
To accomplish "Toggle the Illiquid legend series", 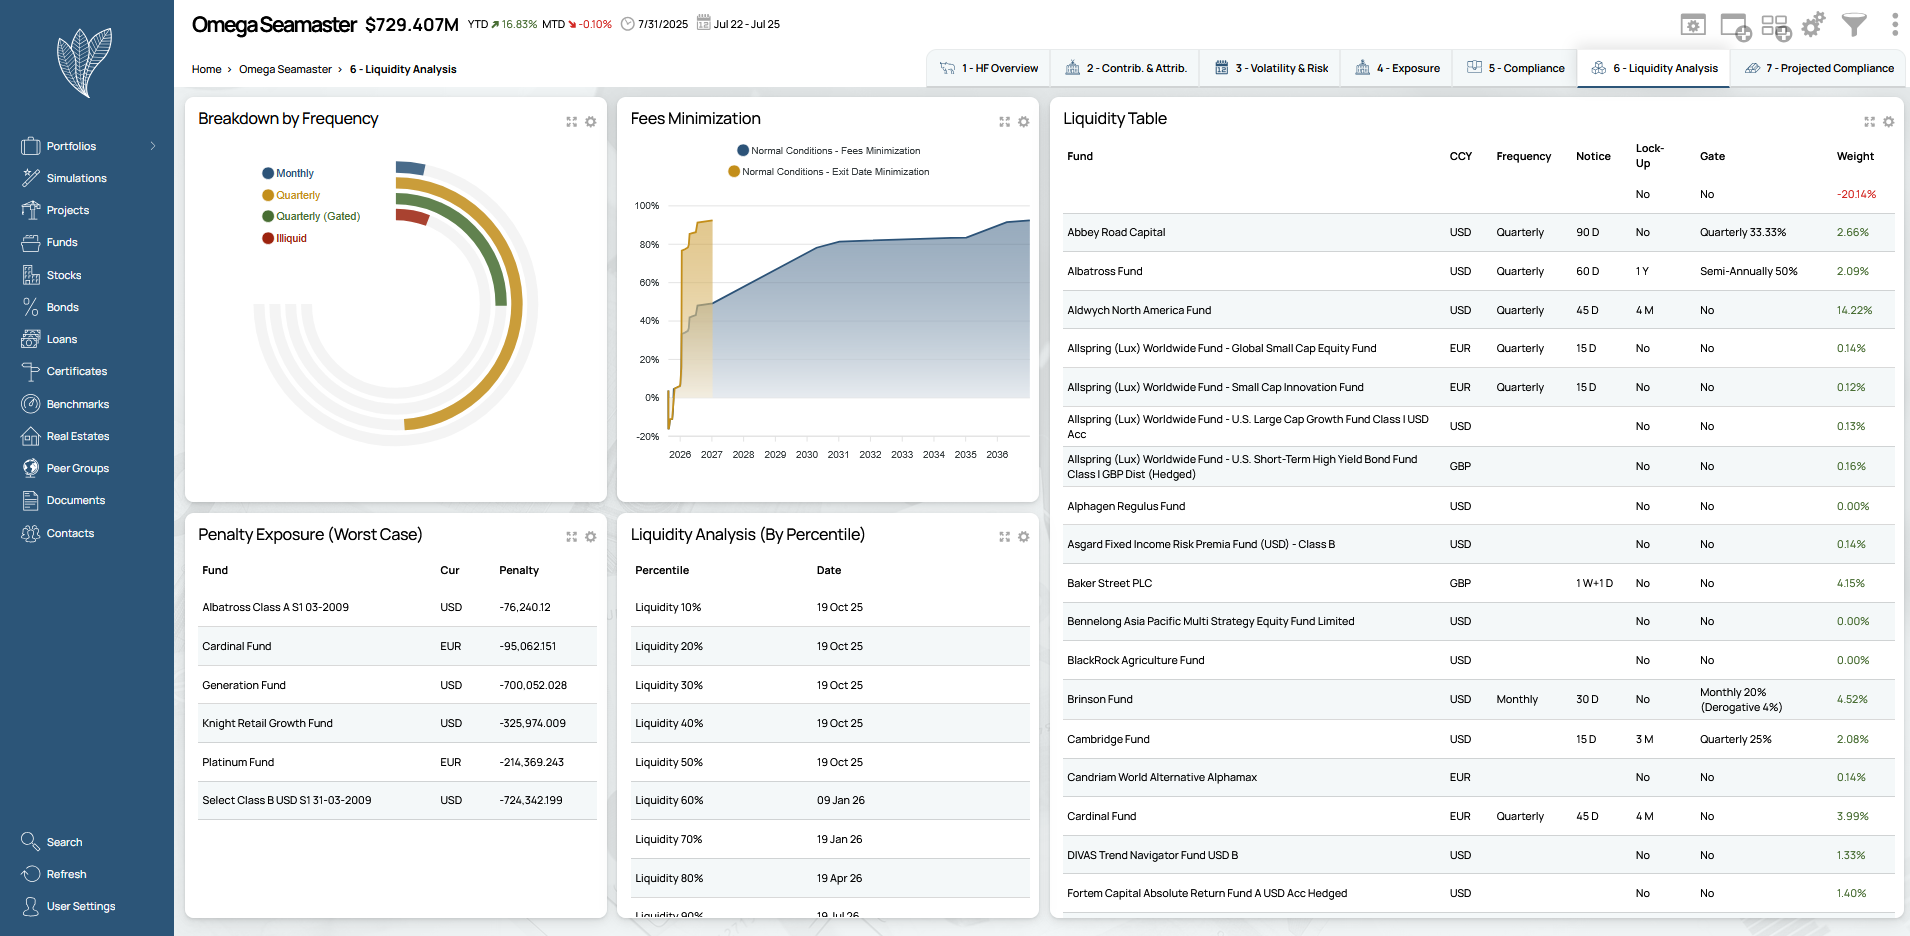I will (x=291, y=238).
